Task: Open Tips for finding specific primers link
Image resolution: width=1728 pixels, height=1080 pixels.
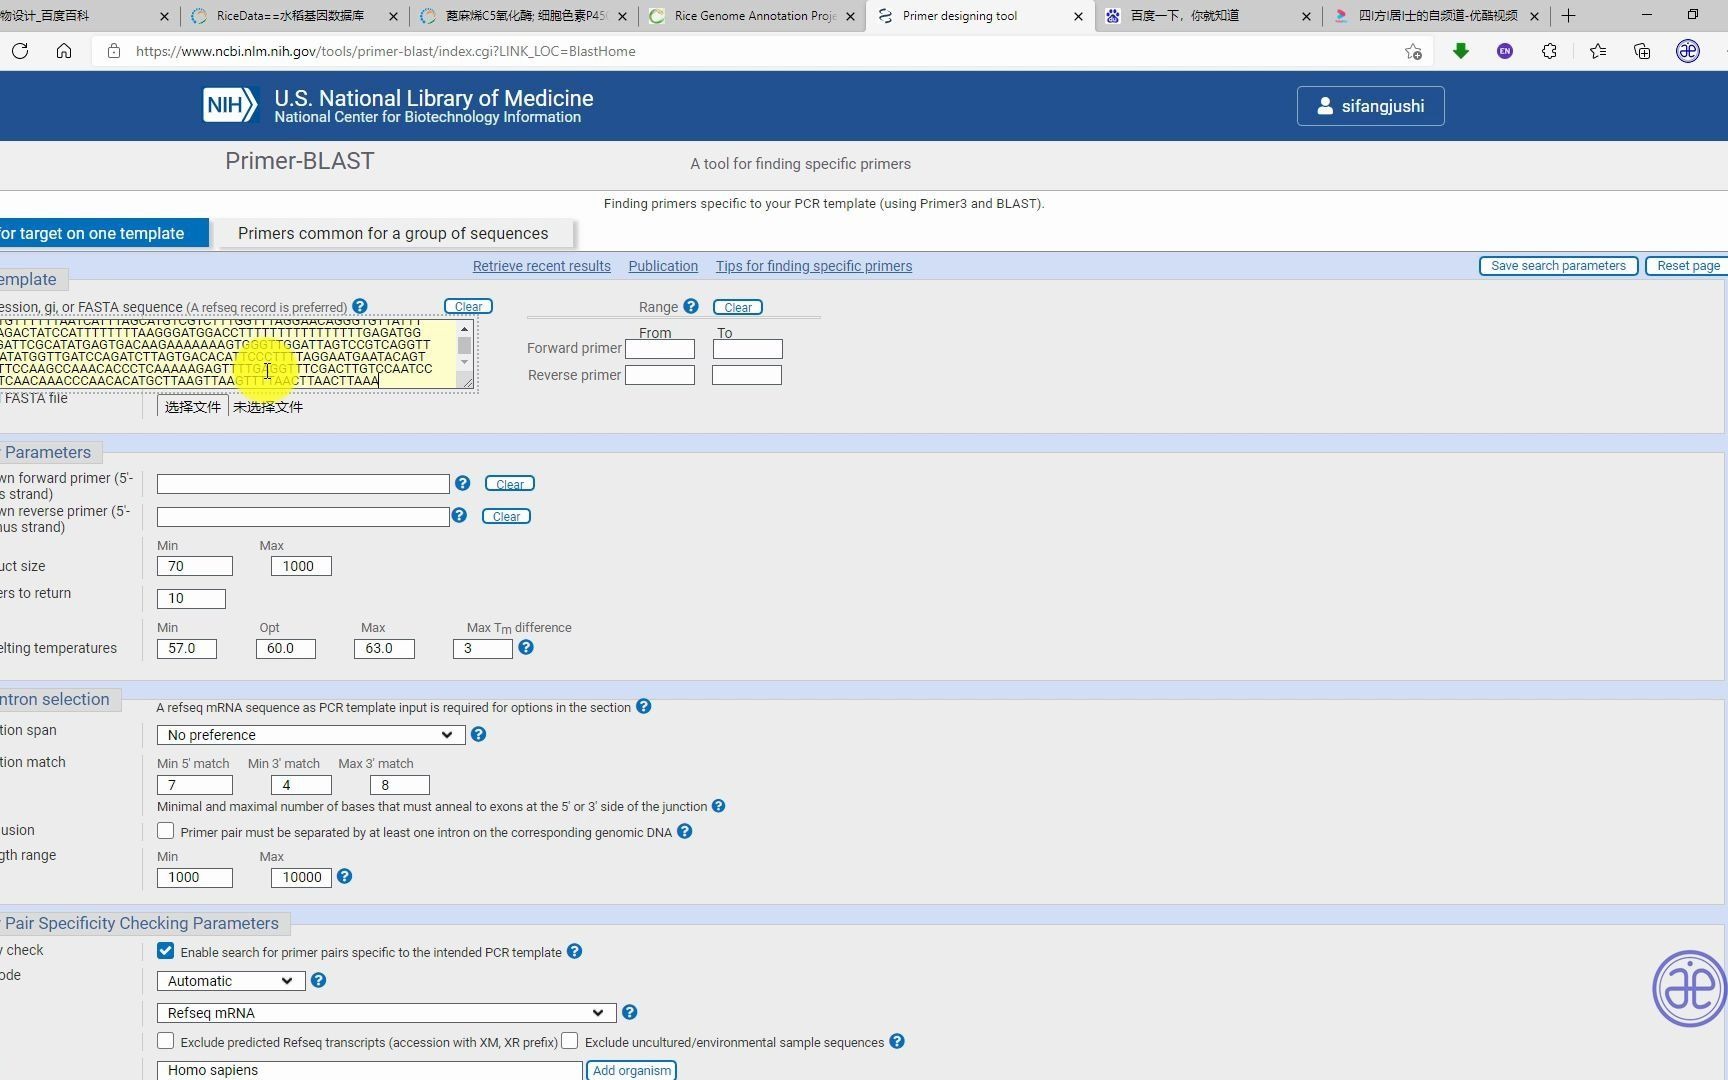Action: pyautogui.click(x=814, y=266)
